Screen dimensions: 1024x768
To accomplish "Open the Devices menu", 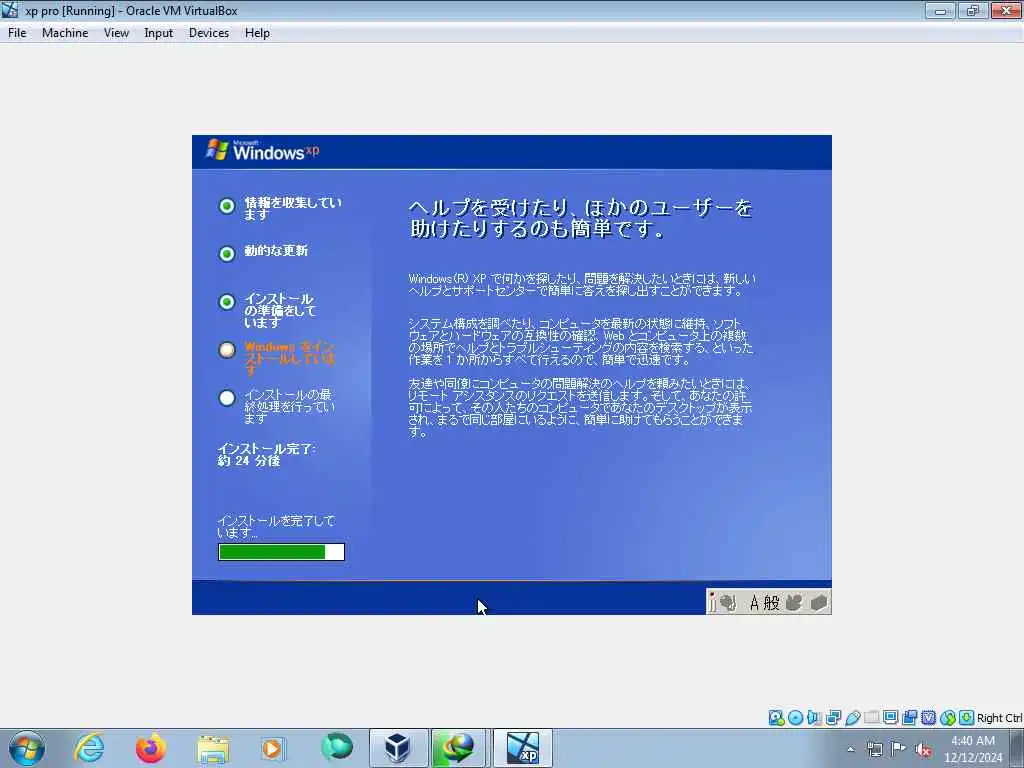I will (x=208, y=33).
